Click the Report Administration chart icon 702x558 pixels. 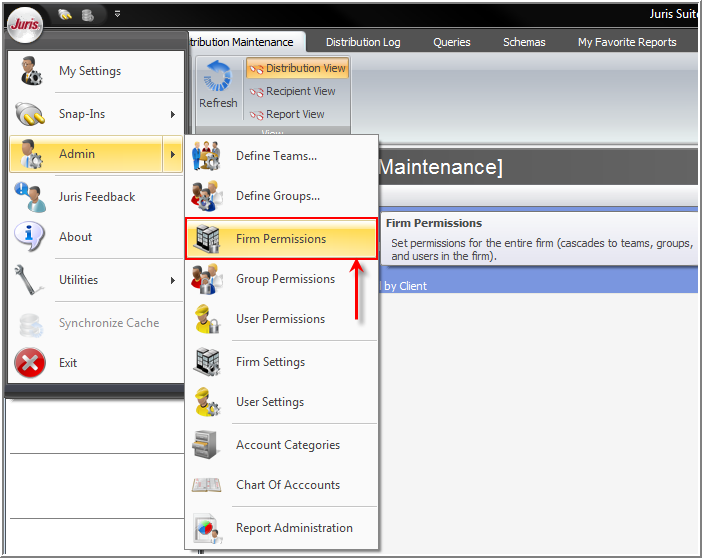(207, 528)
